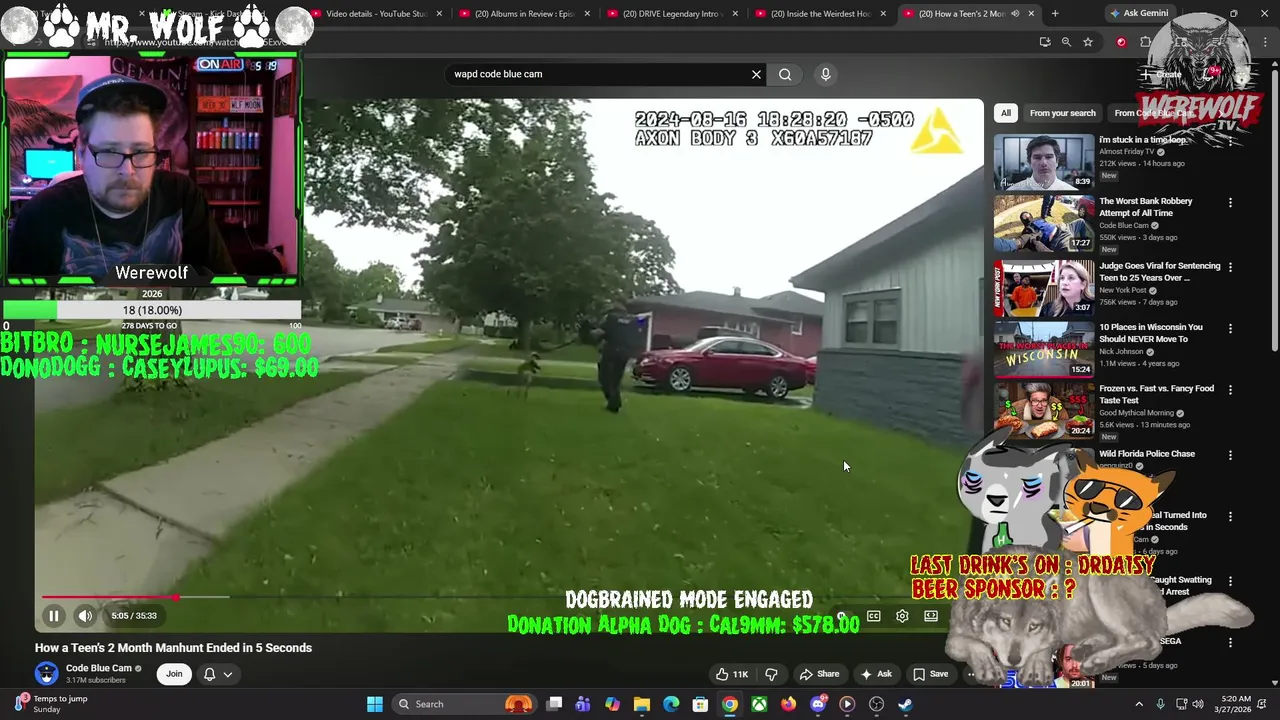
Task: Toggle tab audio mute on active tab
Action: point(1015,14)
